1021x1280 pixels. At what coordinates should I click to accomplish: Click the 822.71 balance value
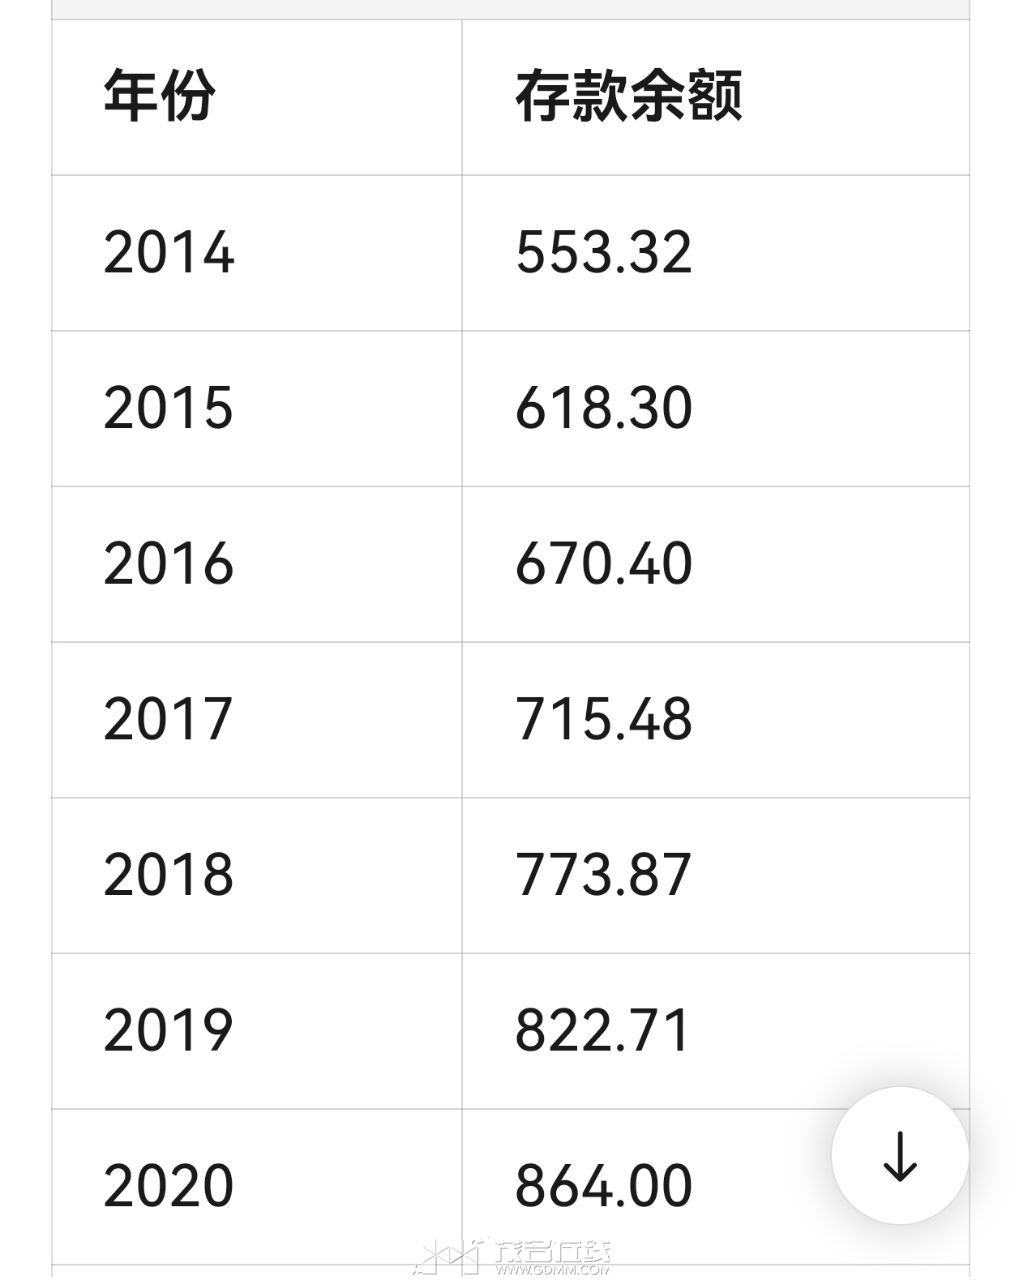603,1030
